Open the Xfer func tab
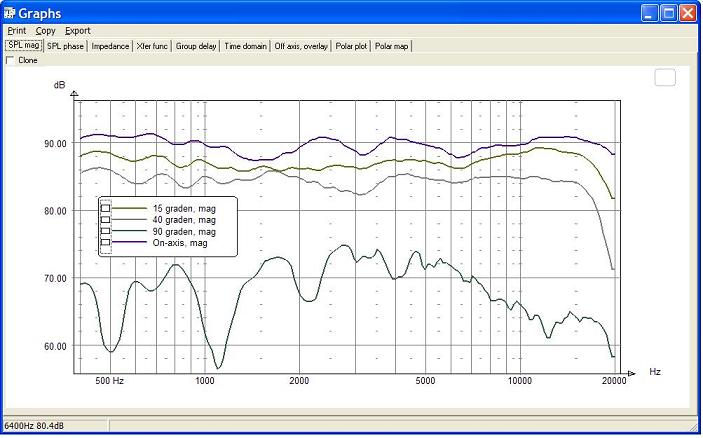Screen dimensions: 703x438 (x=152, y=46)
